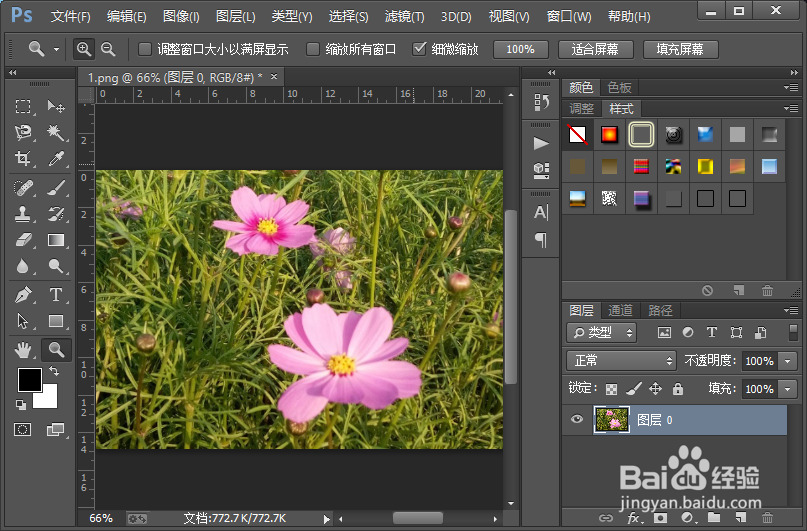Switch to the 路径 tab
The height and width of the screenshot is (531, 807).
tap(660, 310)
